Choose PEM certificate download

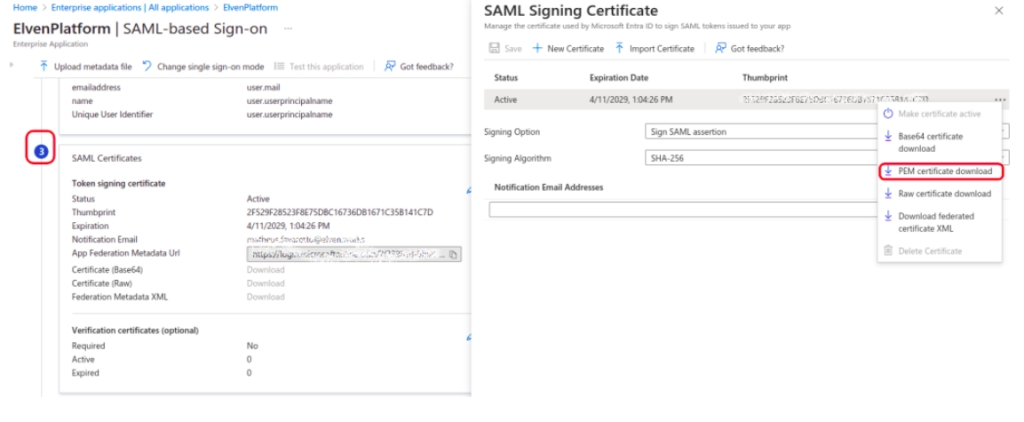(x=944, y=171)
